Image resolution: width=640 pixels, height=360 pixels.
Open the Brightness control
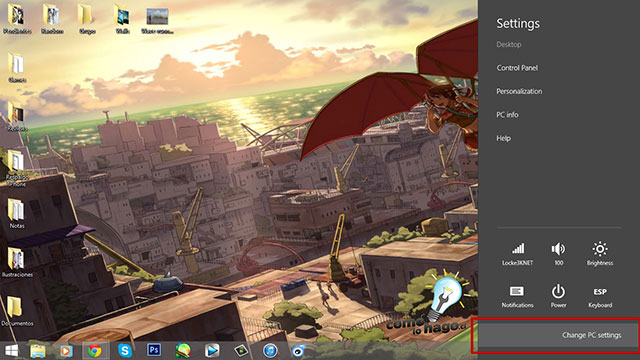click(x=600, y=254)
